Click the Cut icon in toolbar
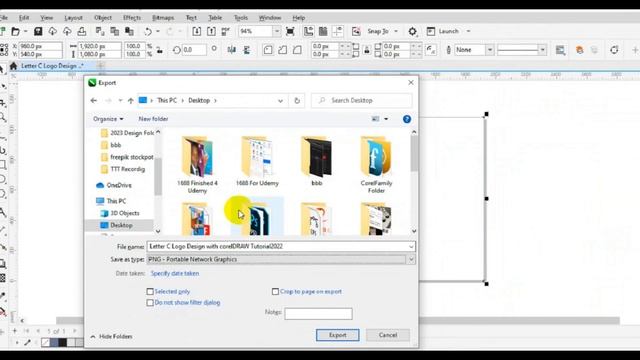Screen dimensions: 640x360 coord(100,31)
